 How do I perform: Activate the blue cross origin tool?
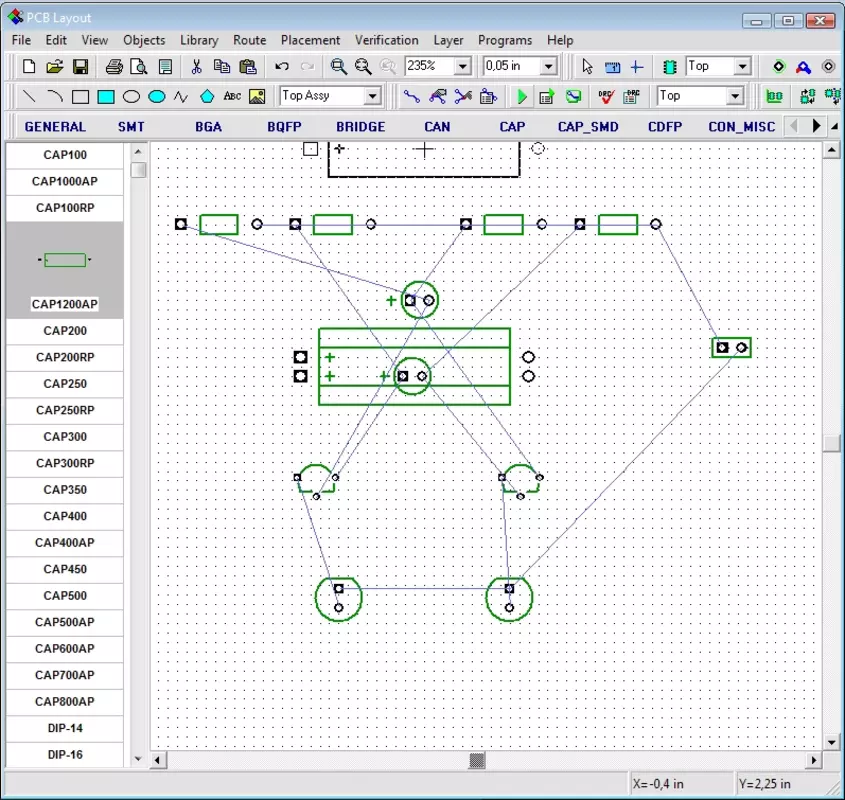pos(637,66)
